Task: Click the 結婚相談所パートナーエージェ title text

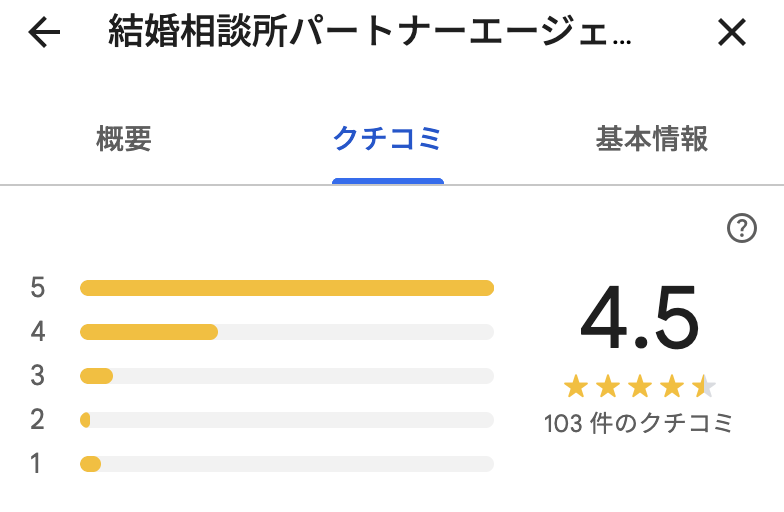Action: pos(370,34)
